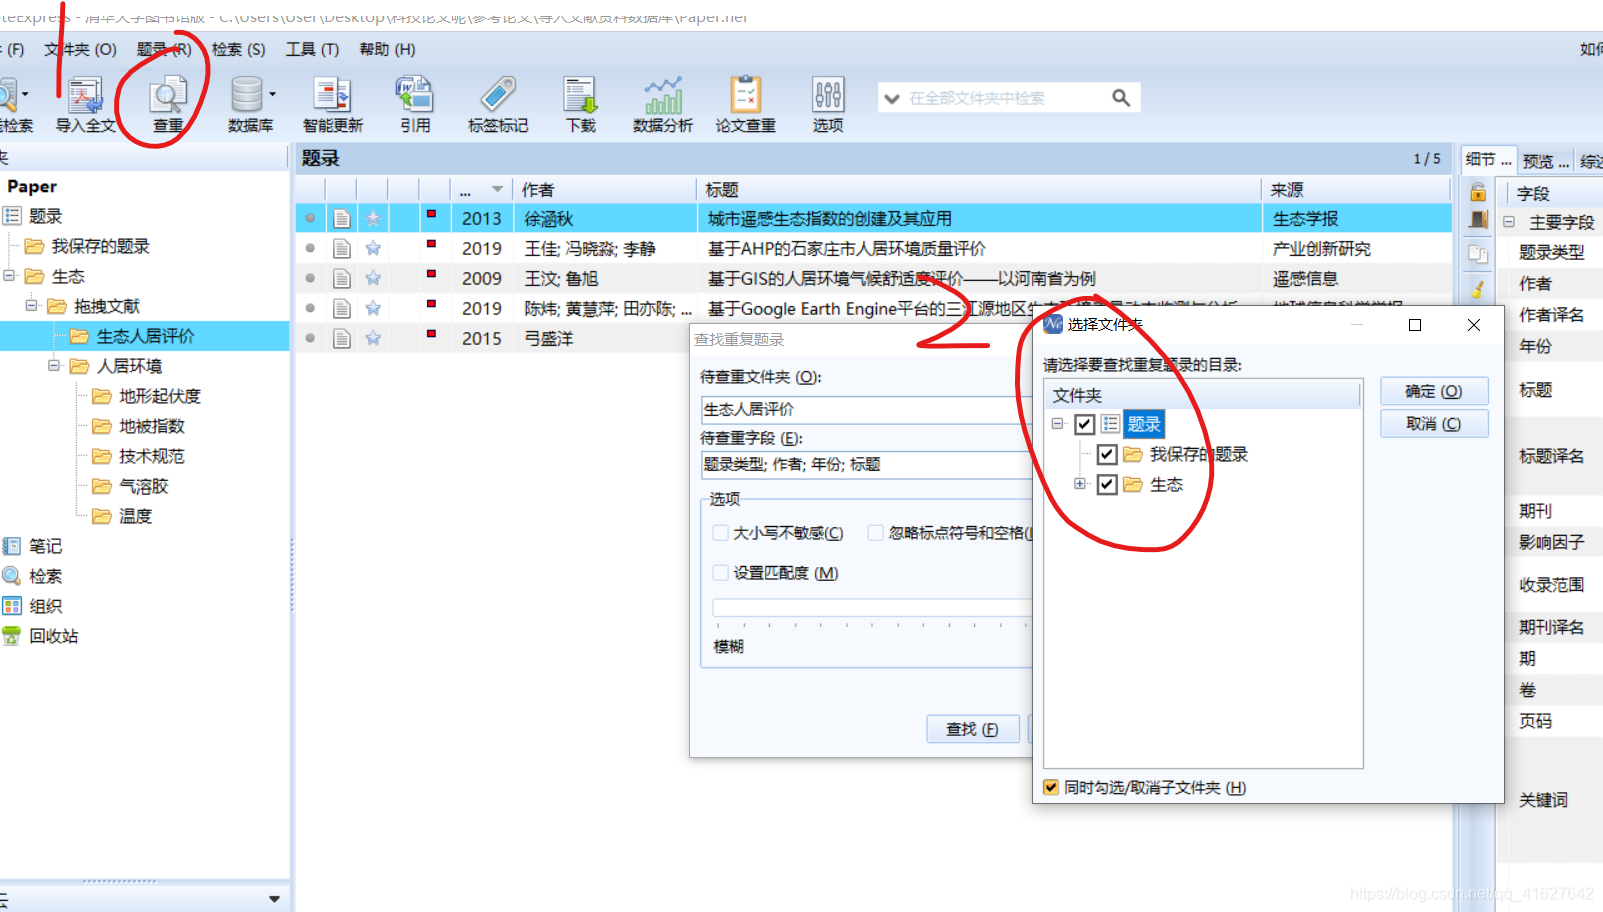Toggle 同时勾选/取消子文件夹 checkbox

[x=1051, y=787]
